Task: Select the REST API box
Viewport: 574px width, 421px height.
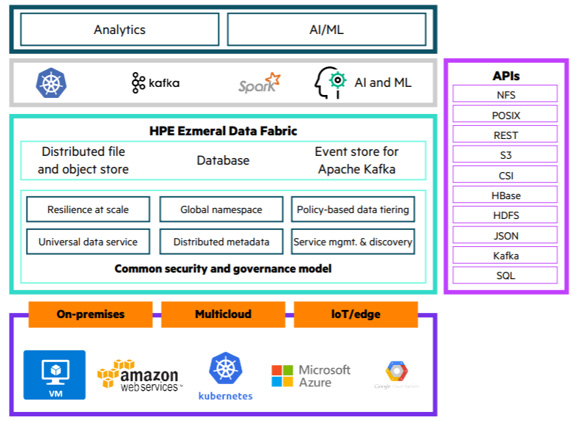Action: (x=505, y=134)
